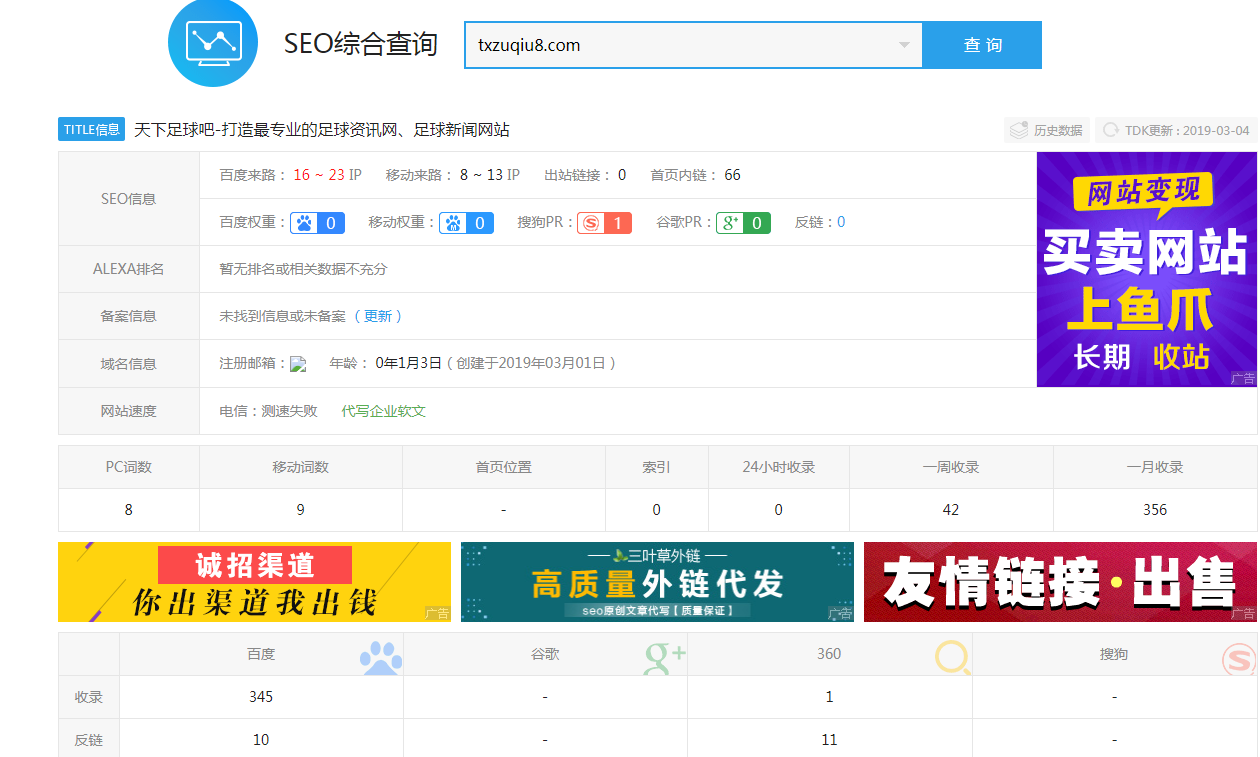Click 百度 反链 value 10
The image size is (1260, 757).
tap(261, 740)
